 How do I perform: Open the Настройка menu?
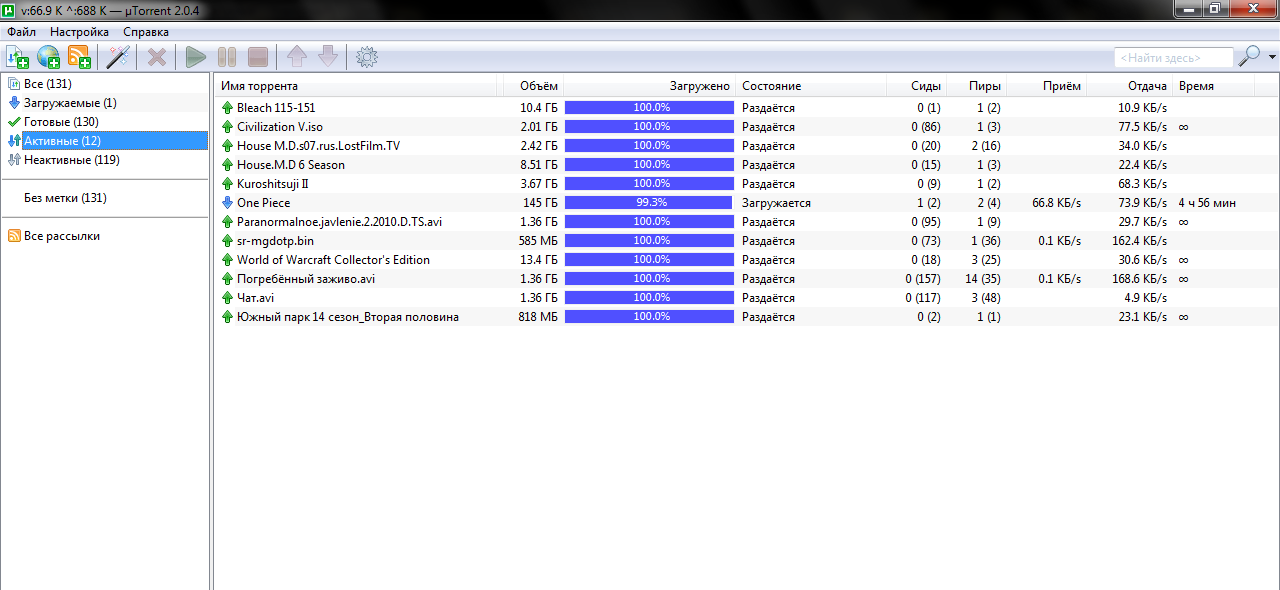79,32
